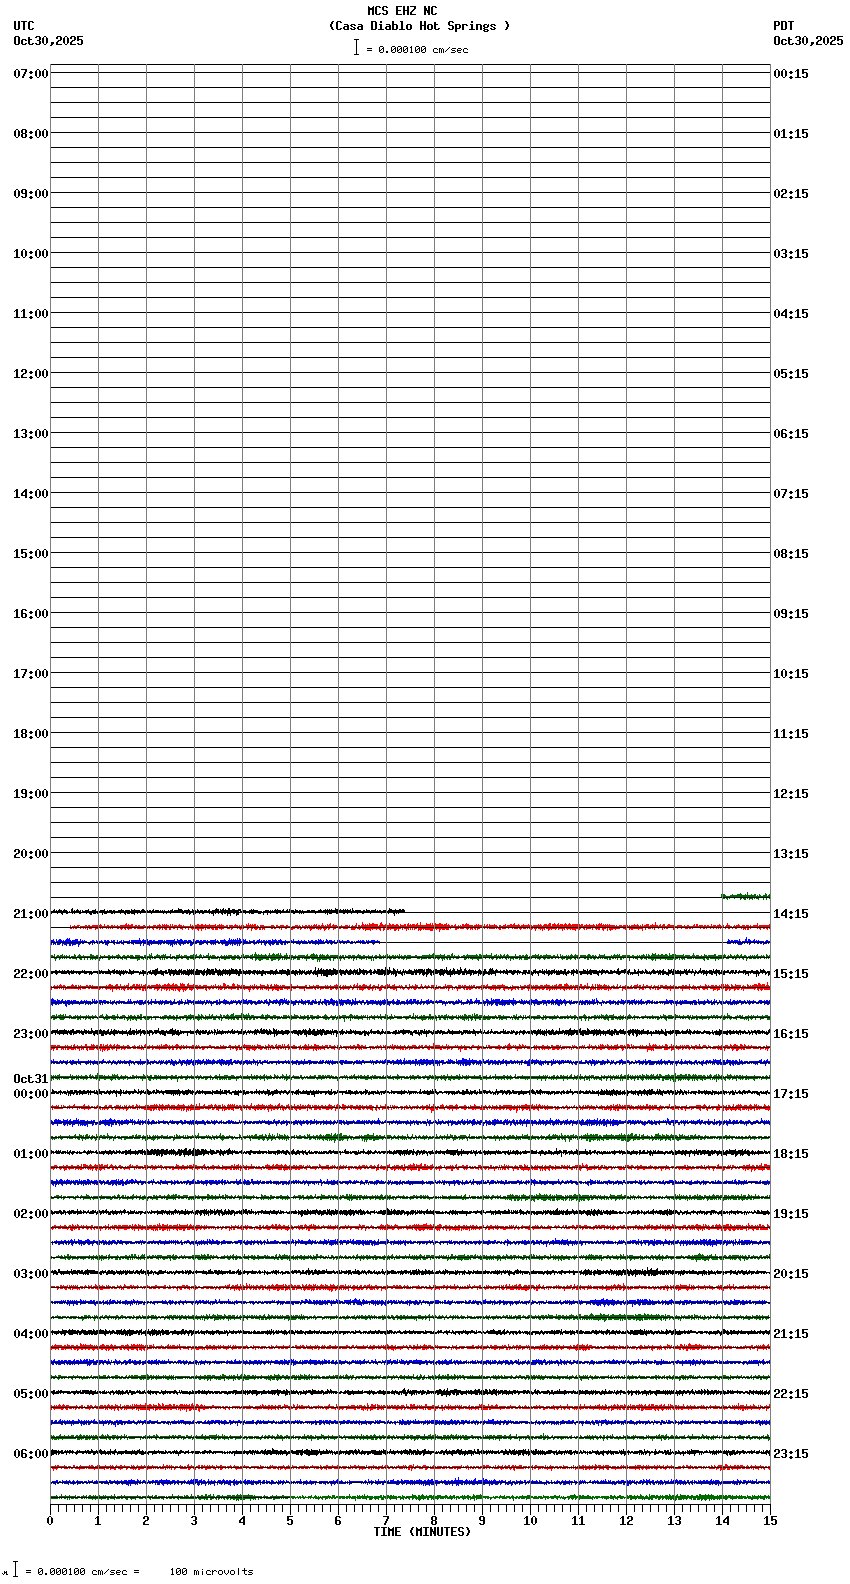The width and height of the screenshot is (850, 1584).
Task: Click the UTC-side date 'Oct30,2025'
Action: tap(49, 41)
